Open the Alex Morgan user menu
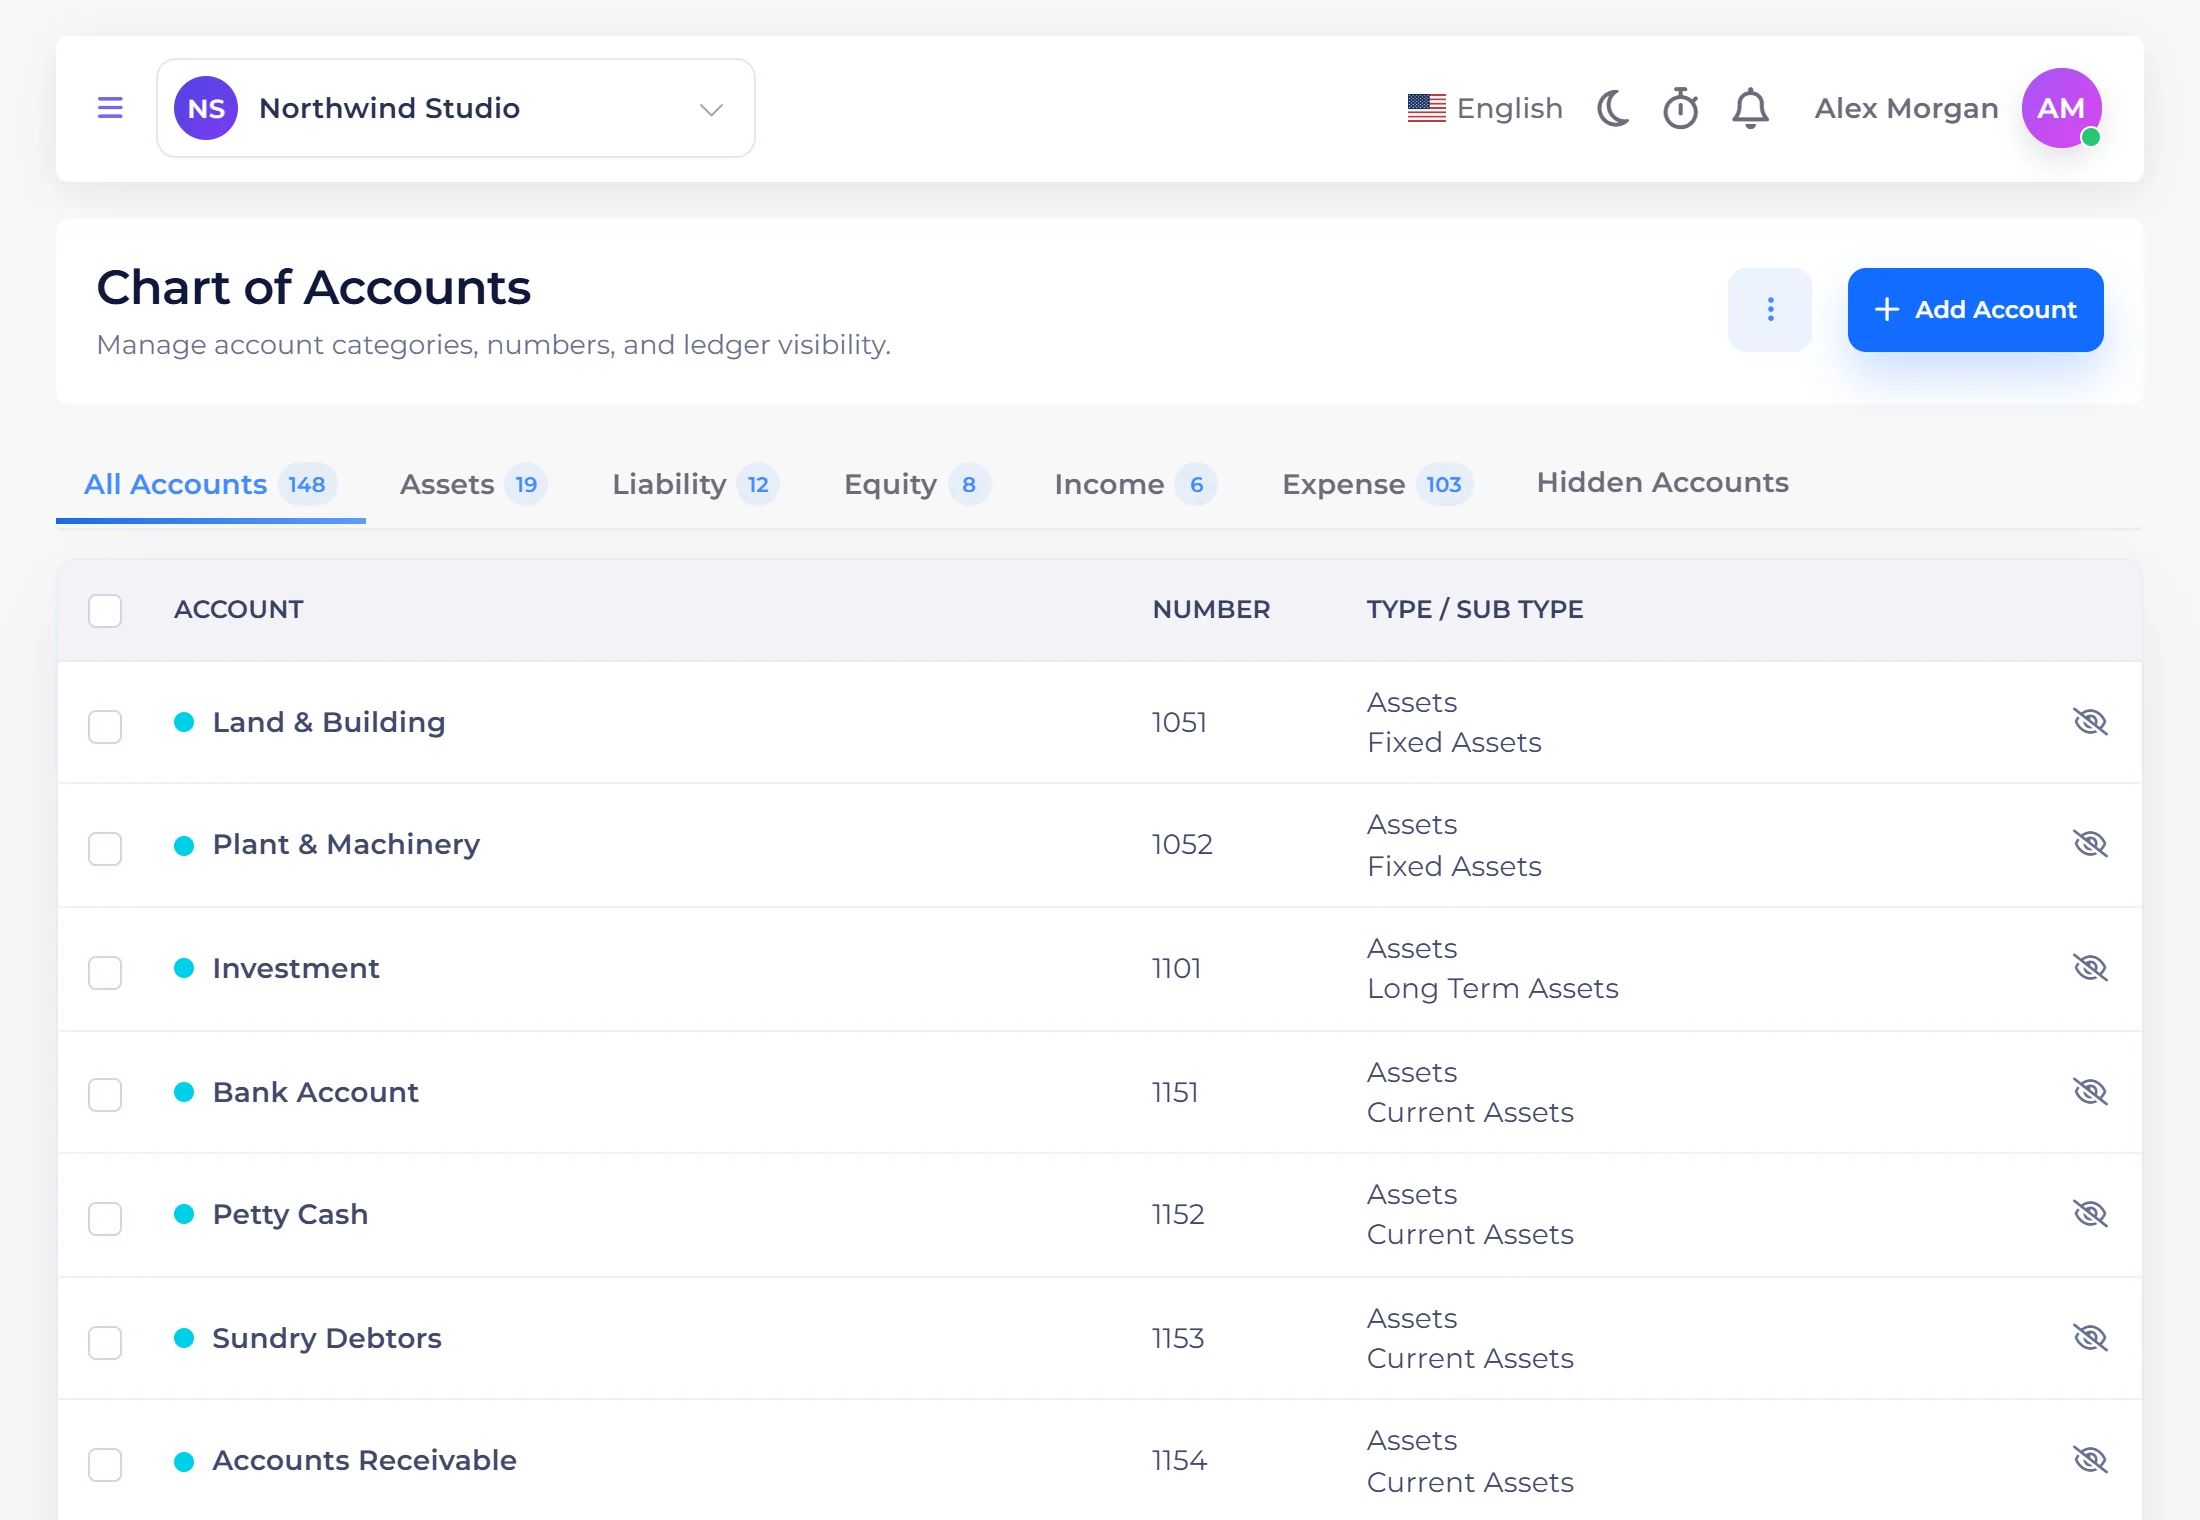Screen dimensions: 2200x1520 [x=1906, y=108]
